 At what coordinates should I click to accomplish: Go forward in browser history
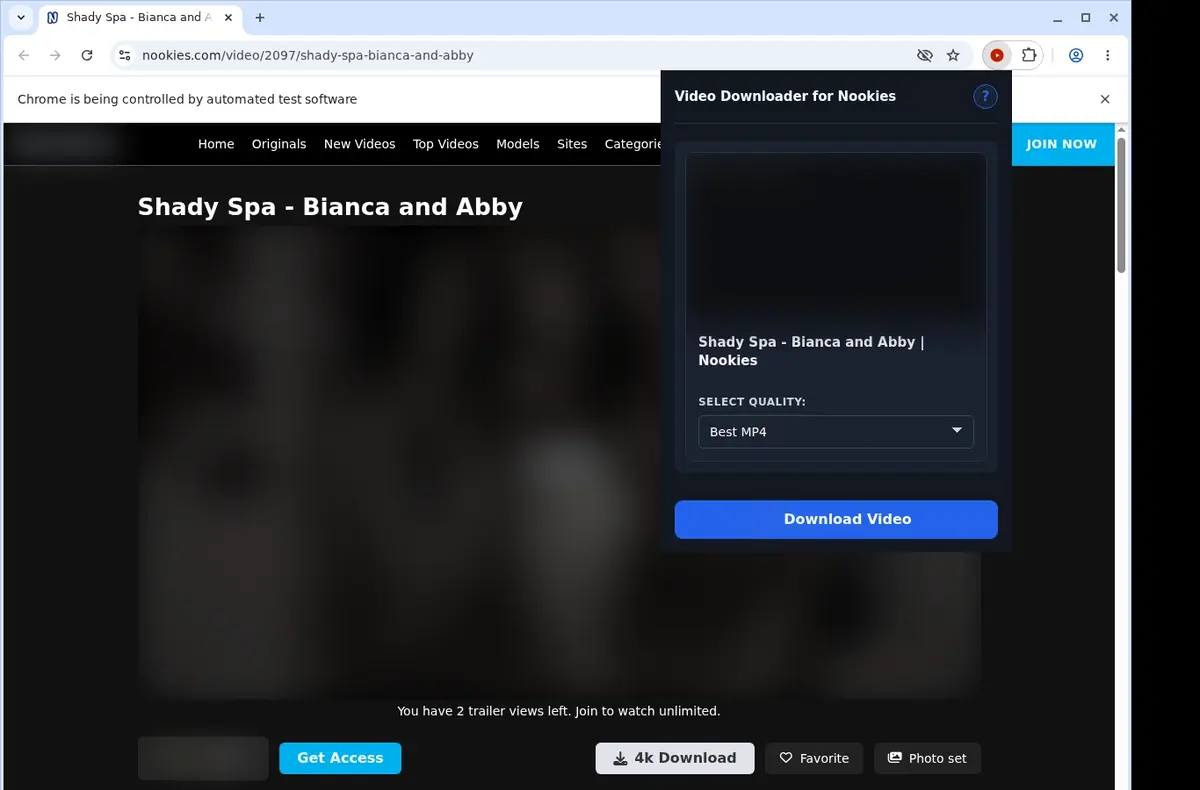pos(56,56)
